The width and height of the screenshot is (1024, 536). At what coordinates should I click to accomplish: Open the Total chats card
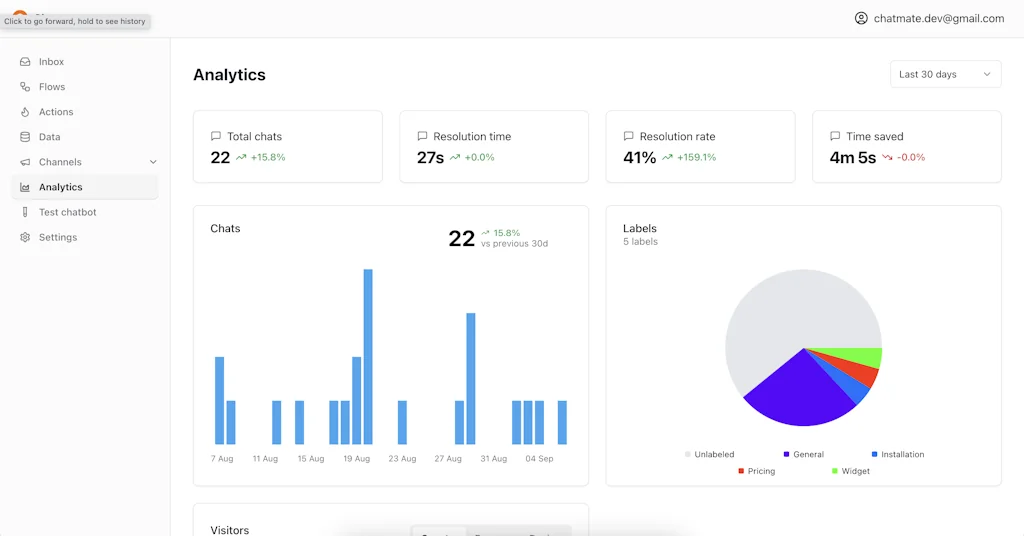point(288,147)
